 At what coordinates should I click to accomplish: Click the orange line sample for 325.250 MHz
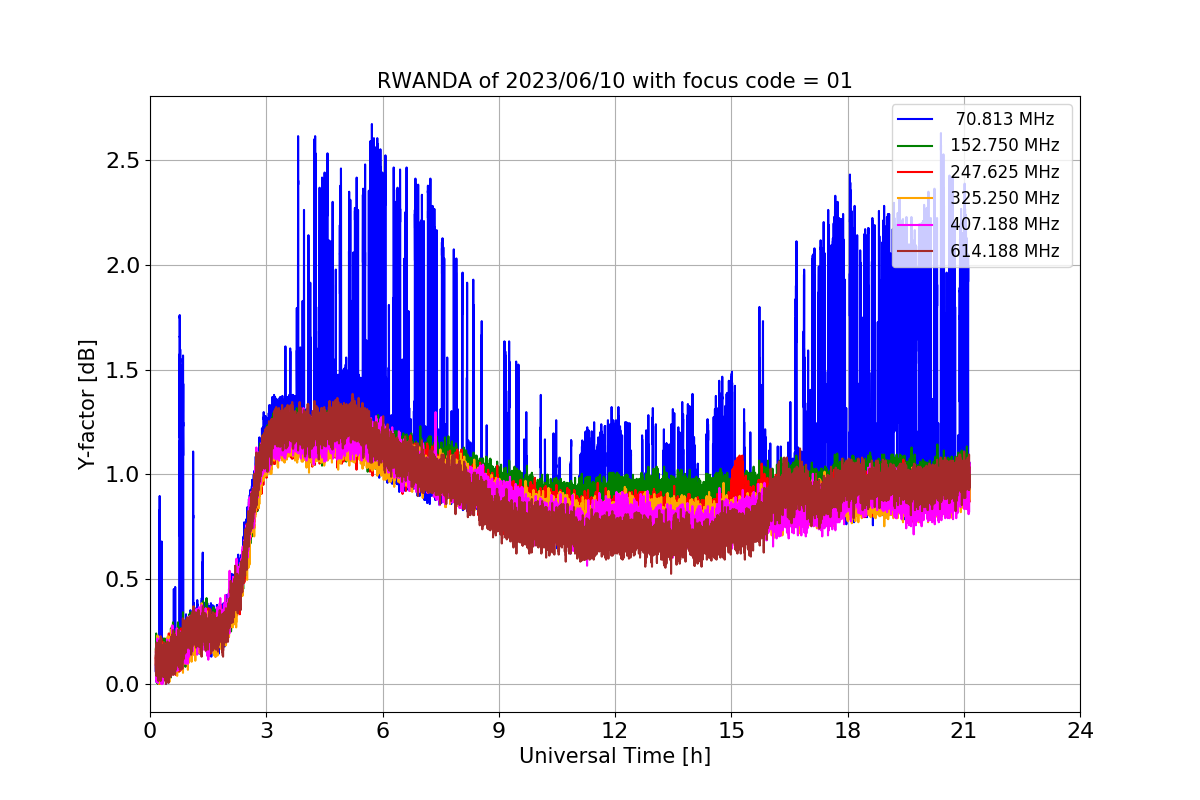[x=916, y=198]
